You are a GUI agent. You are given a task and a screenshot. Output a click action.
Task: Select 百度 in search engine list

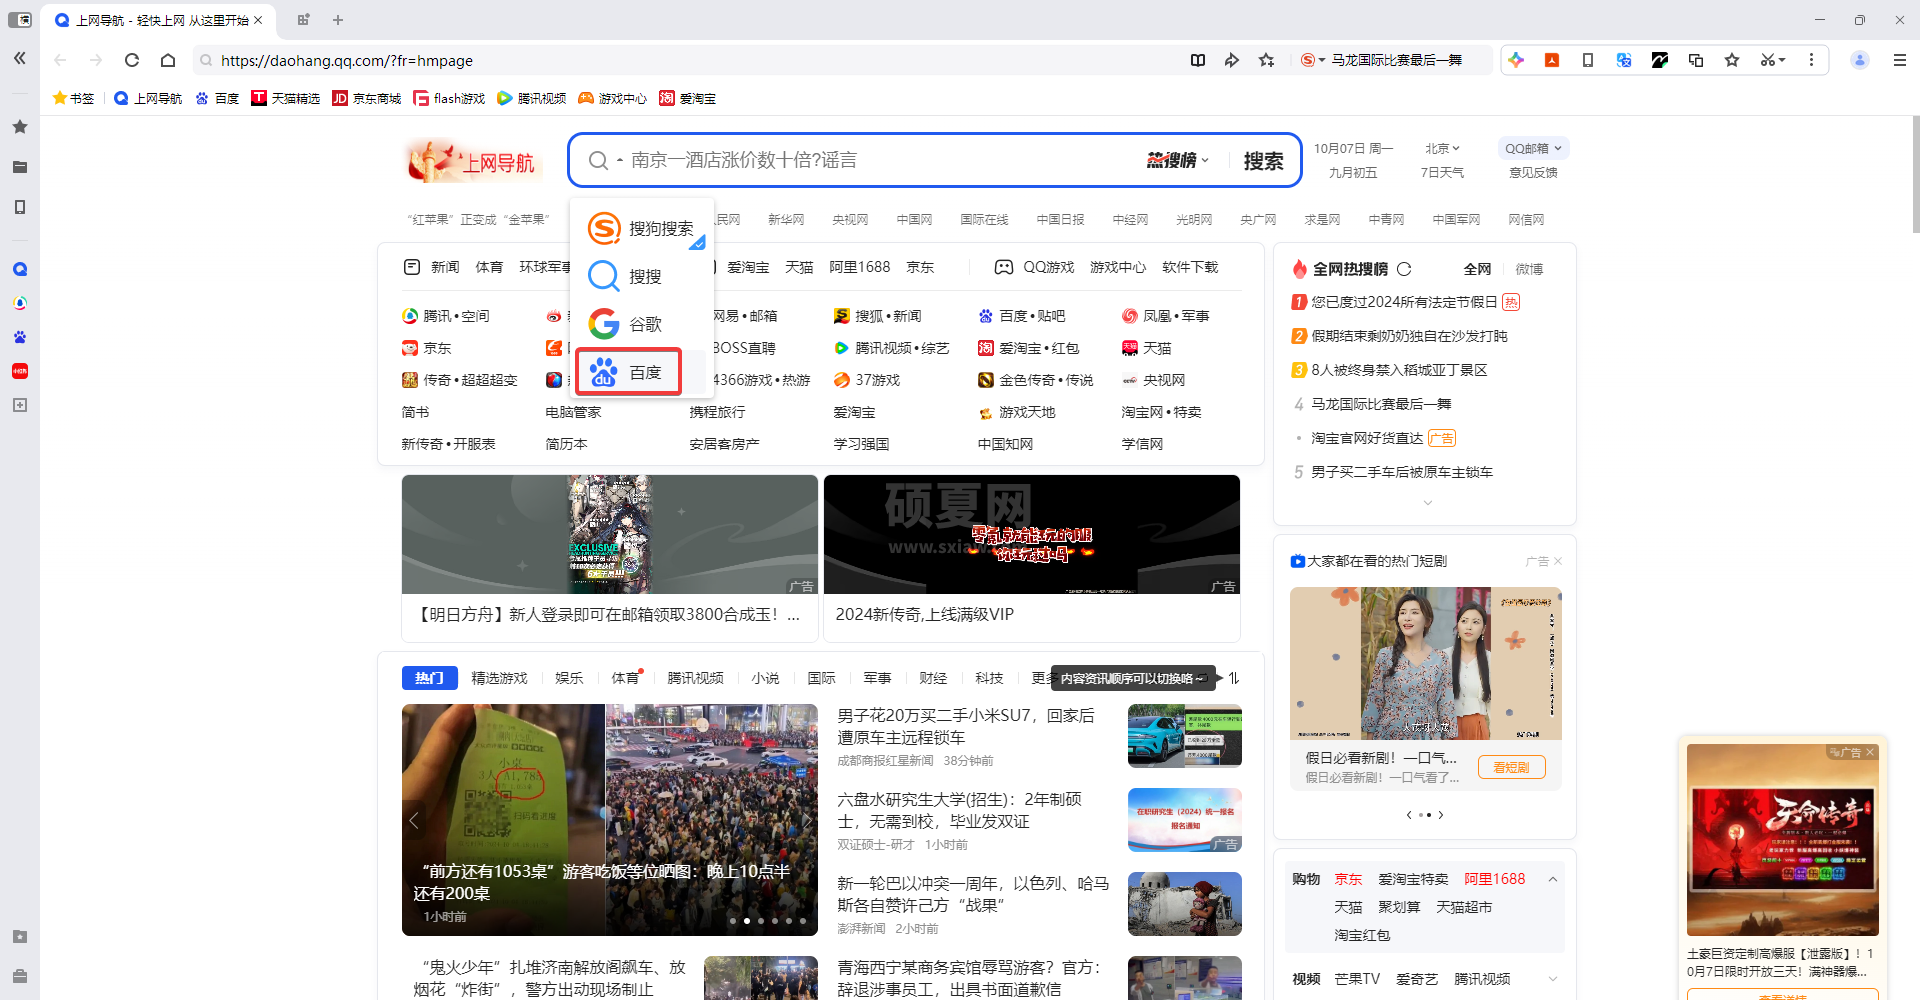[628, 372]
